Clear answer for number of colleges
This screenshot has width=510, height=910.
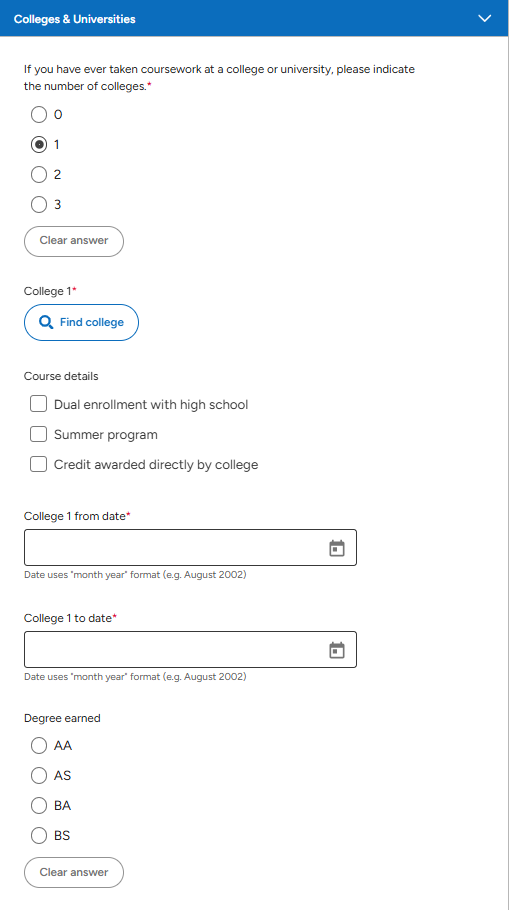(x=74, y=241)
